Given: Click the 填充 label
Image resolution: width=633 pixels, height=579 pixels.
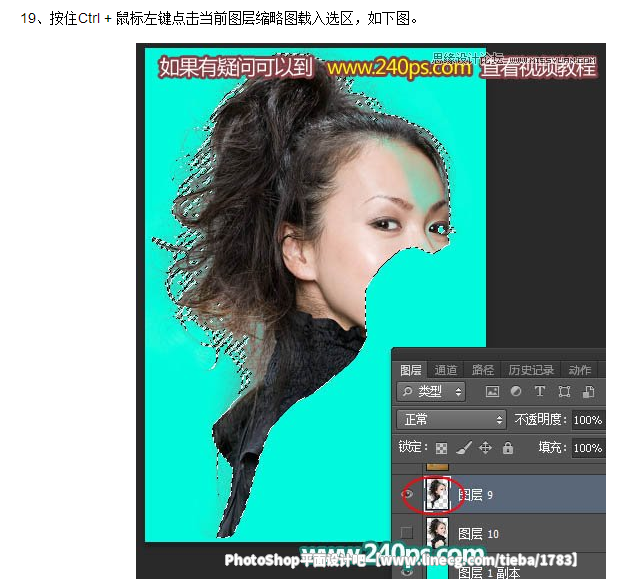Looking at the screenshot, I should [x=553, y=447].
